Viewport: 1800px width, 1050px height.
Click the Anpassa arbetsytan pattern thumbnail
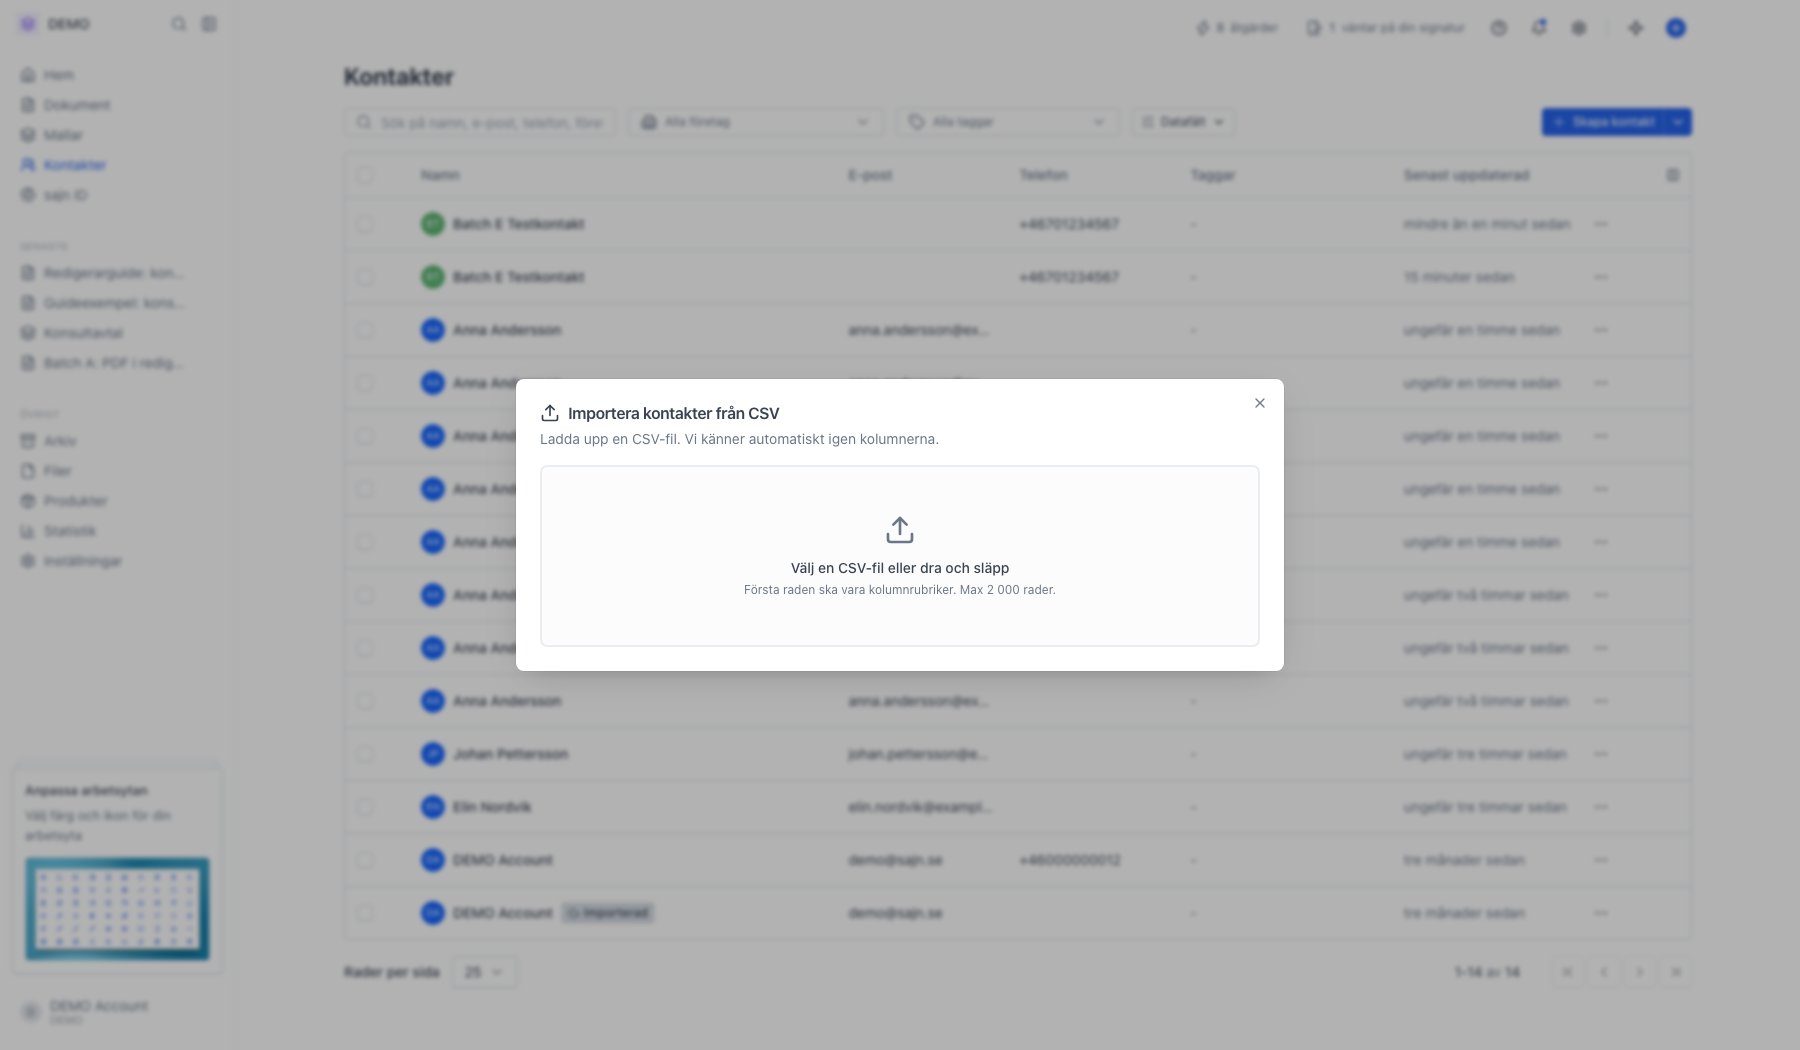117,909
